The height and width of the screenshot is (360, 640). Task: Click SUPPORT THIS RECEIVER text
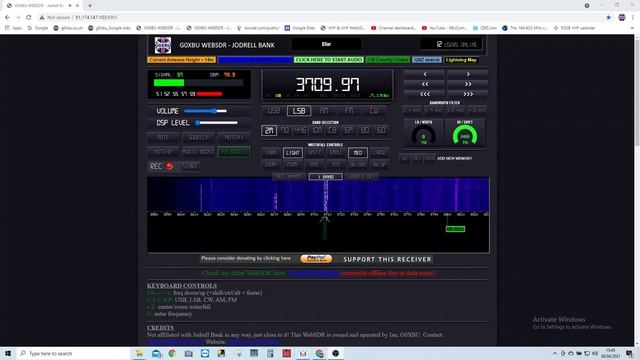point(387,259)
